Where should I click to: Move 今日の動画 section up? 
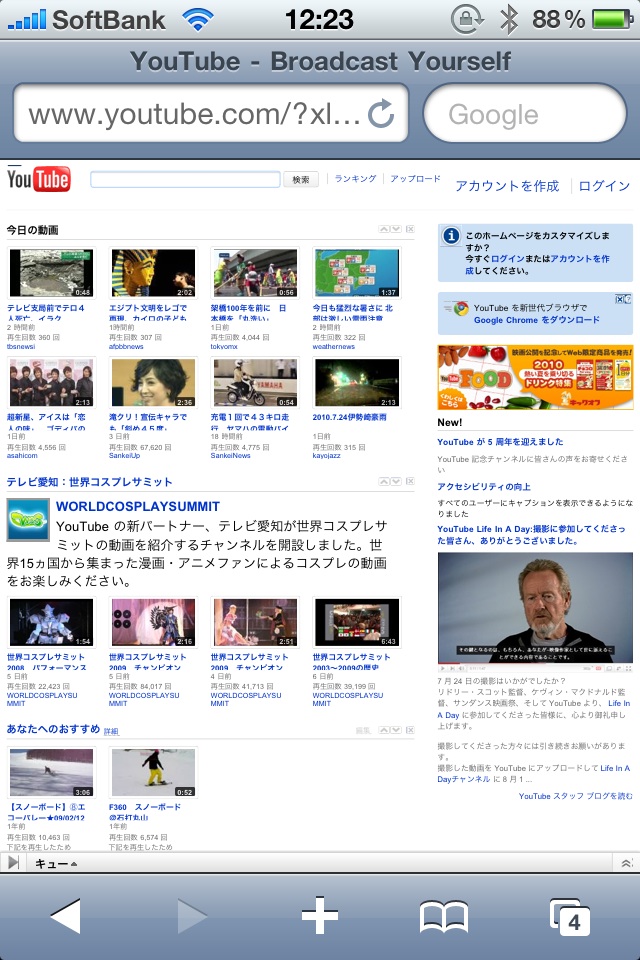coord(384,229)
